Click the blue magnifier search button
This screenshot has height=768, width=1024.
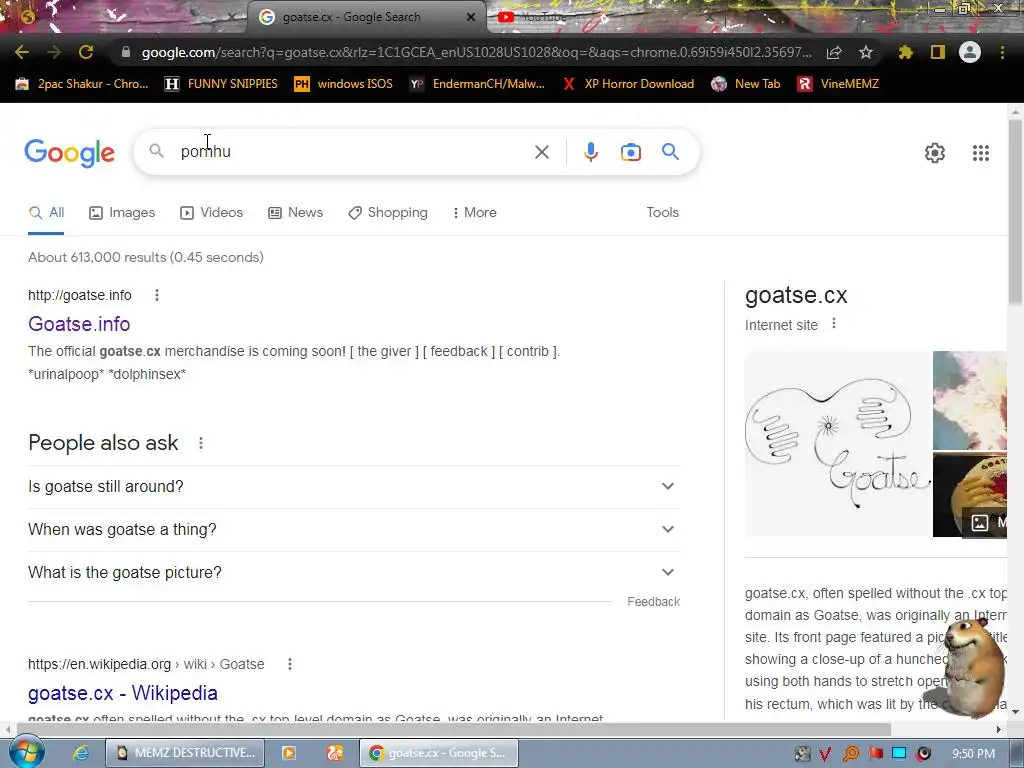click(x=670, y=152)
